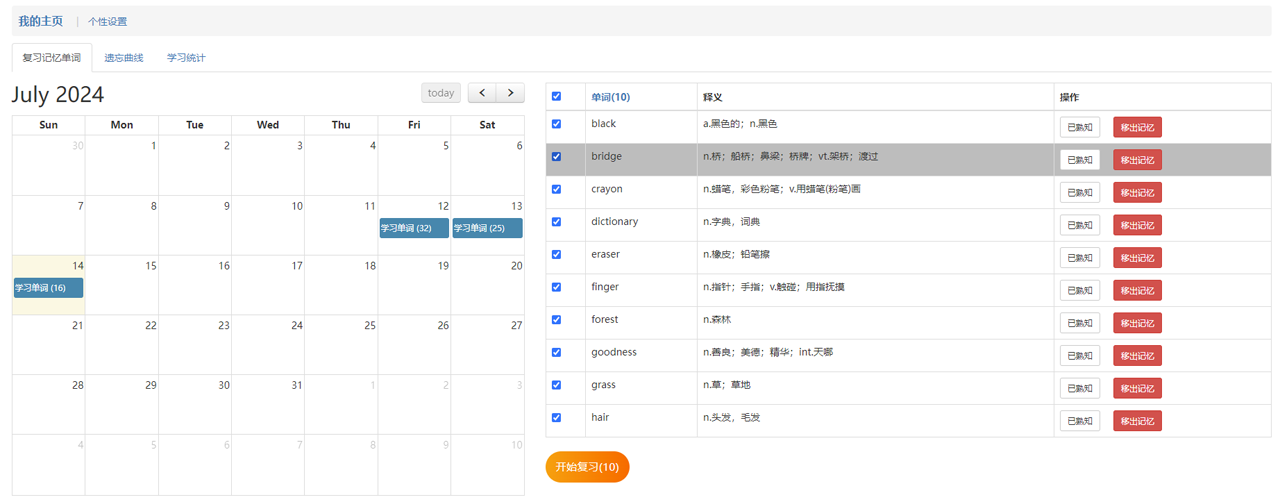Click 移出记忆 for grass

(1137, 388)
